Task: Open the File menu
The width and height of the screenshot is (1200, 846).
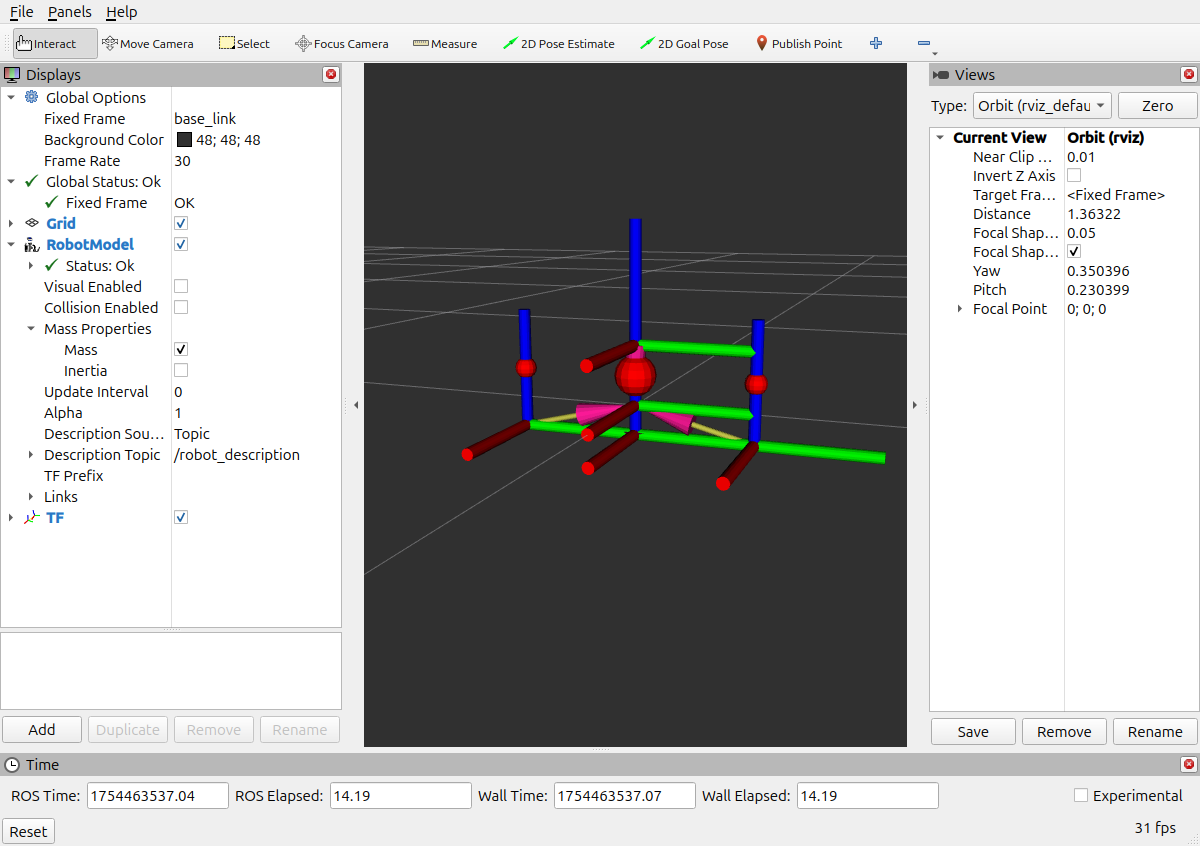Action: point(21,12)
